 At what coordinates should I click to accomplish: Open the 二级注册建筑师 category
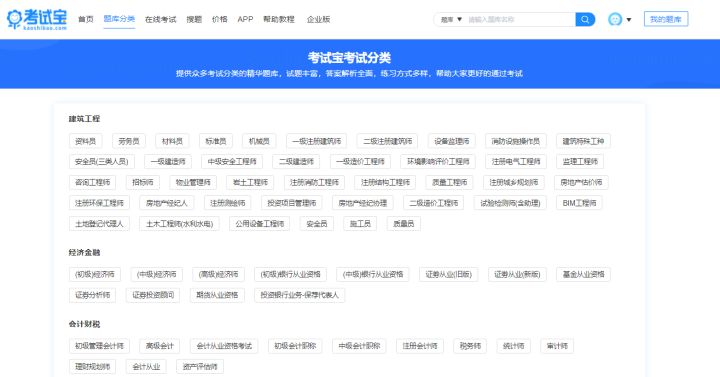(388, 141)
